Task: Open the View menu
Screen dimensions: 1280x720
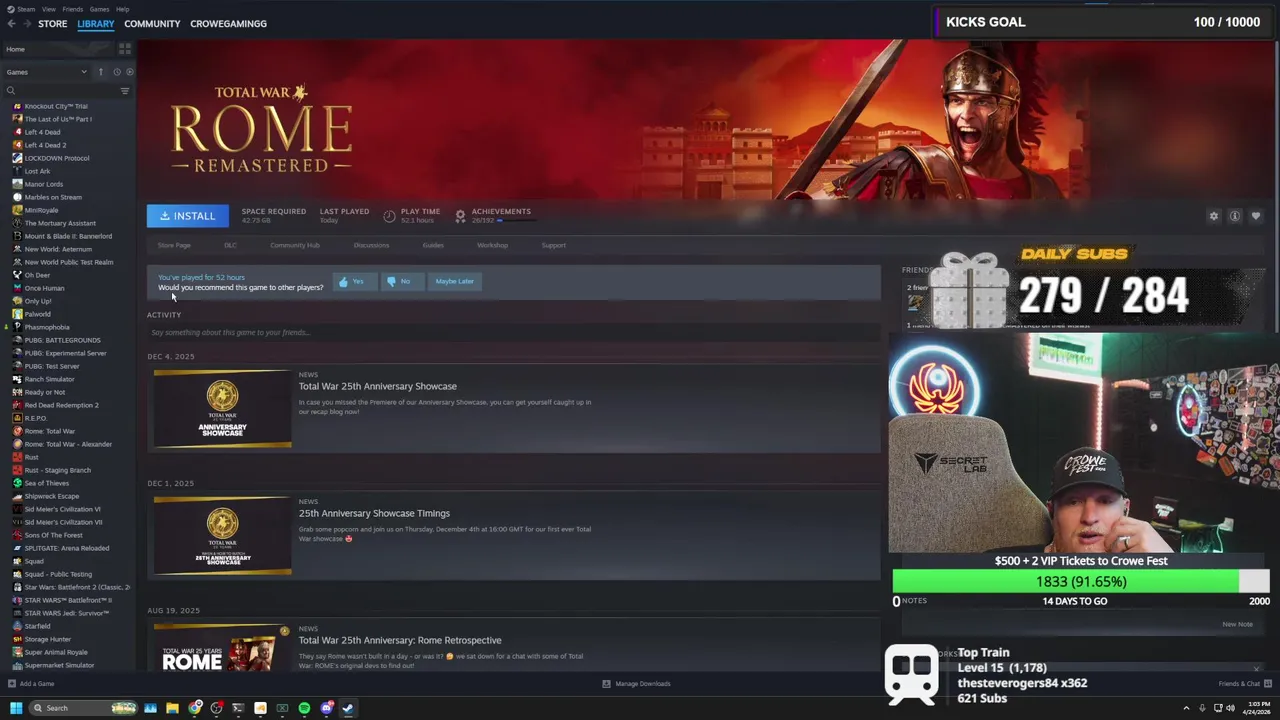Action: tap(48, 9)
